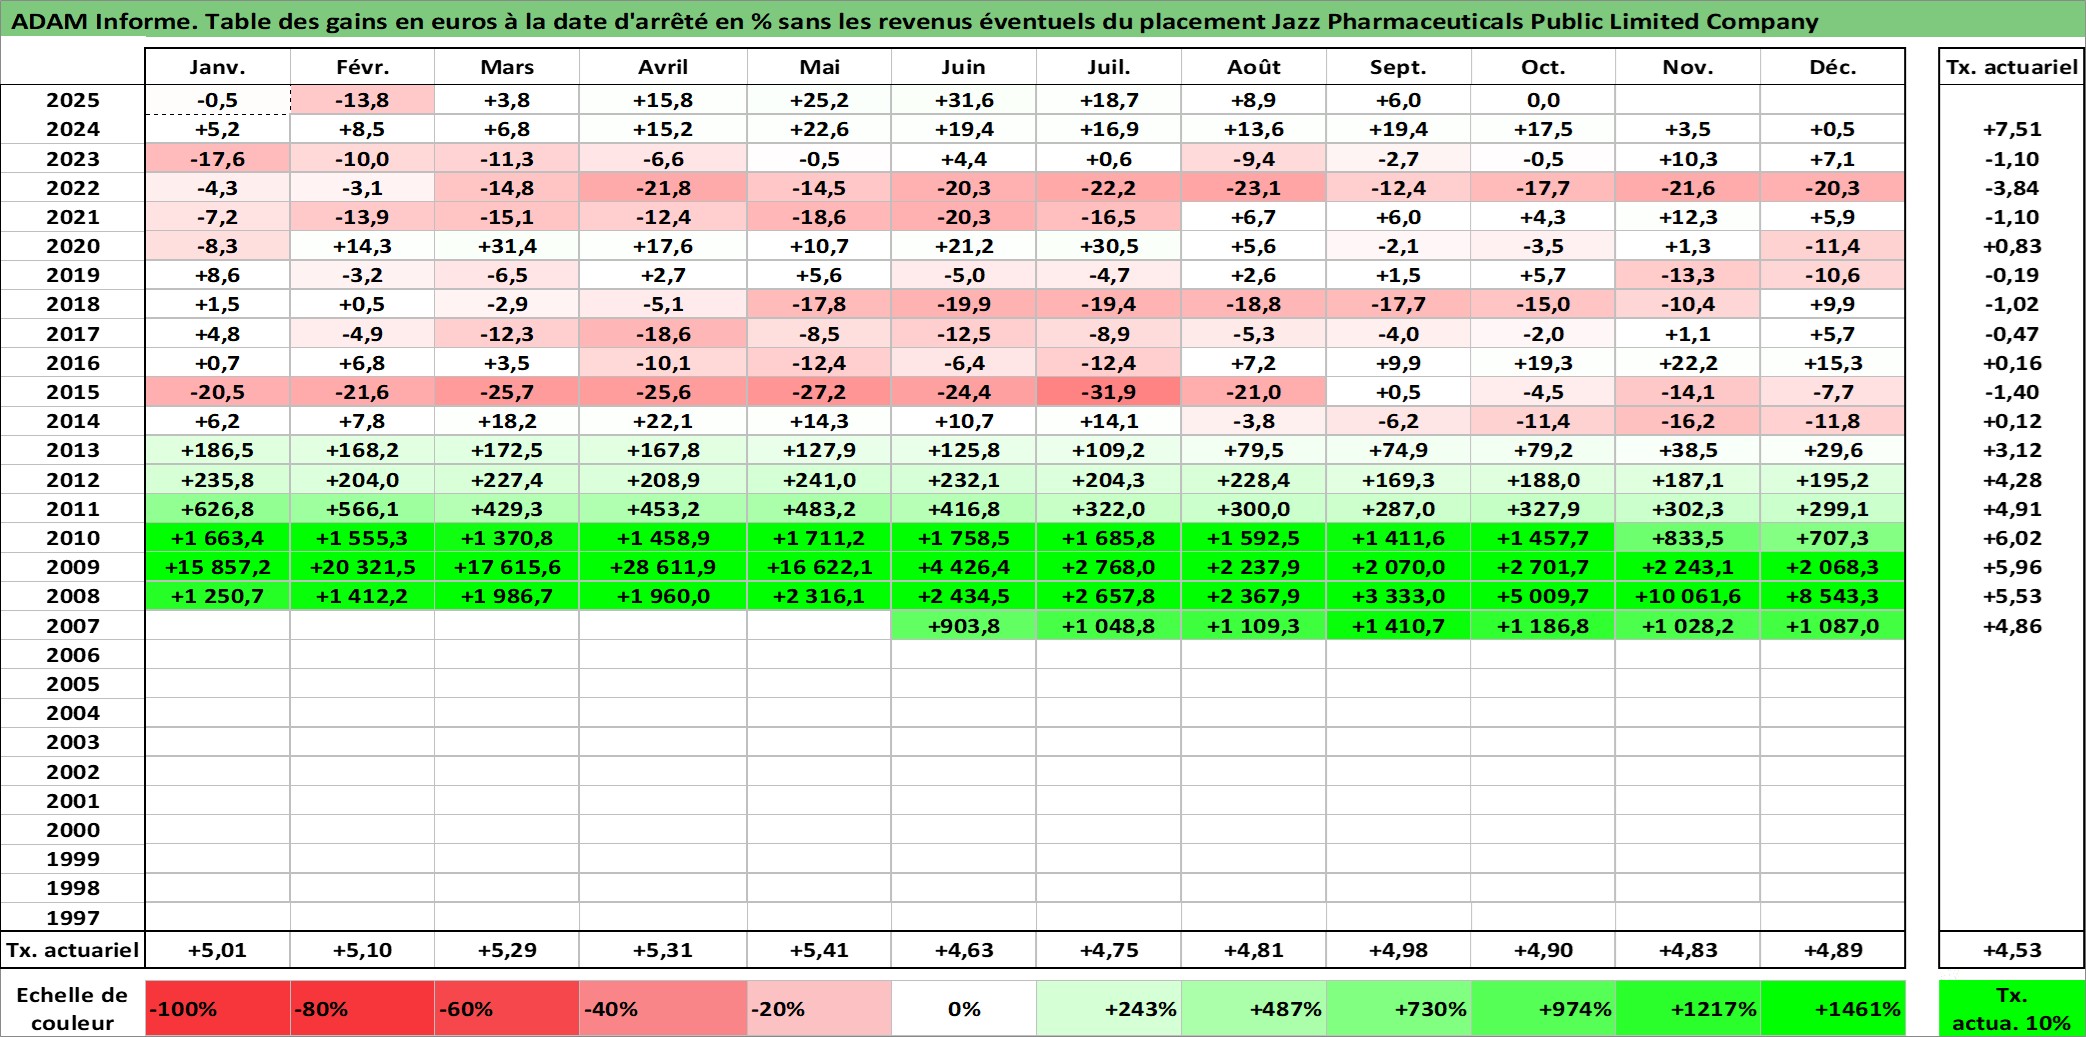2086x1037 pixels.
Task: Click the +730% color scale swatch
Action: (1398, 1008)
